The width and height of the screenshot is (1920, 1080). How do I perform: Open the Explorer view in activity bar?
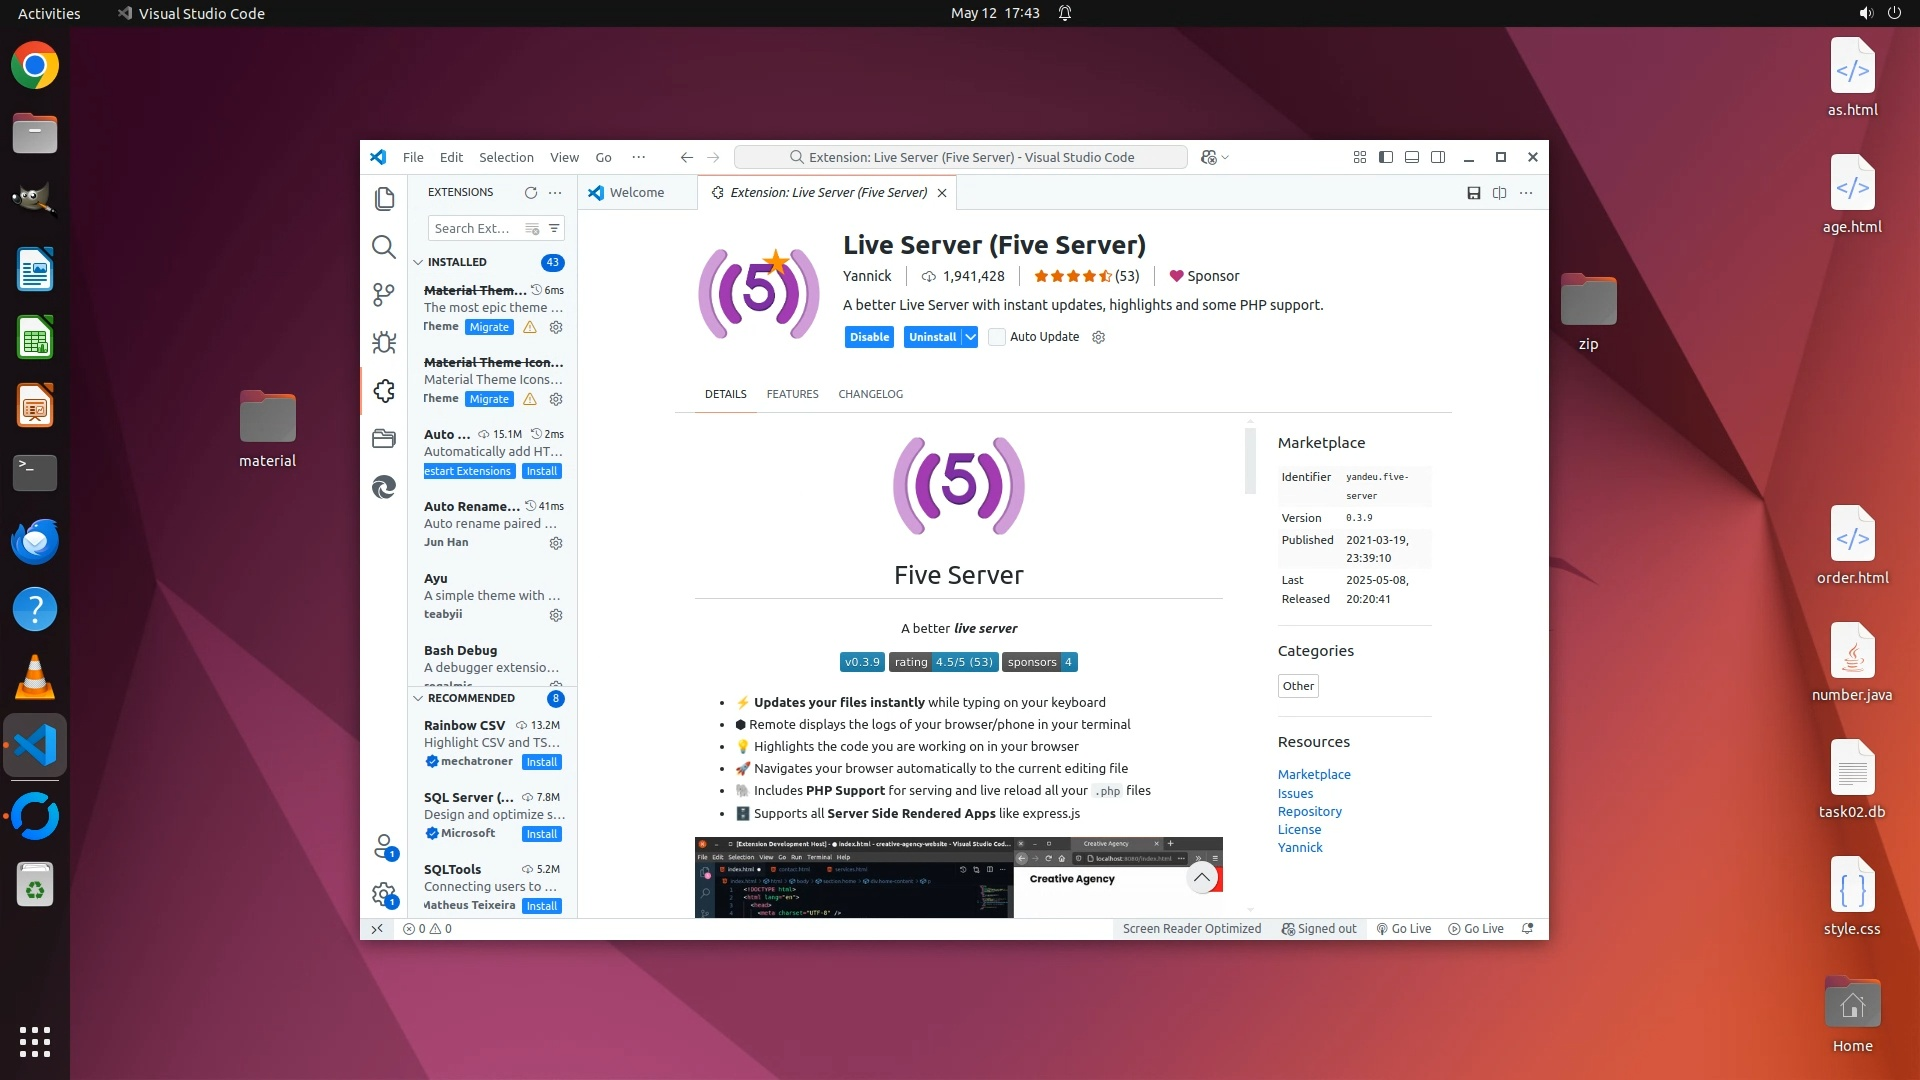pyautogui.click(x=384, y=199)
